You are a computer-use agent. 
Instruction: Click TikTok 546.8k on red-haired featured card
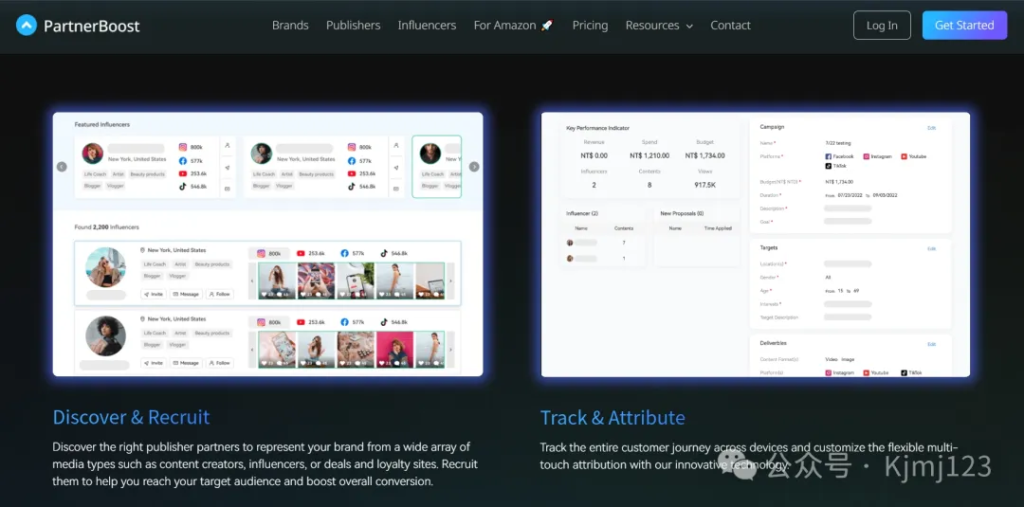coord(193,186)
